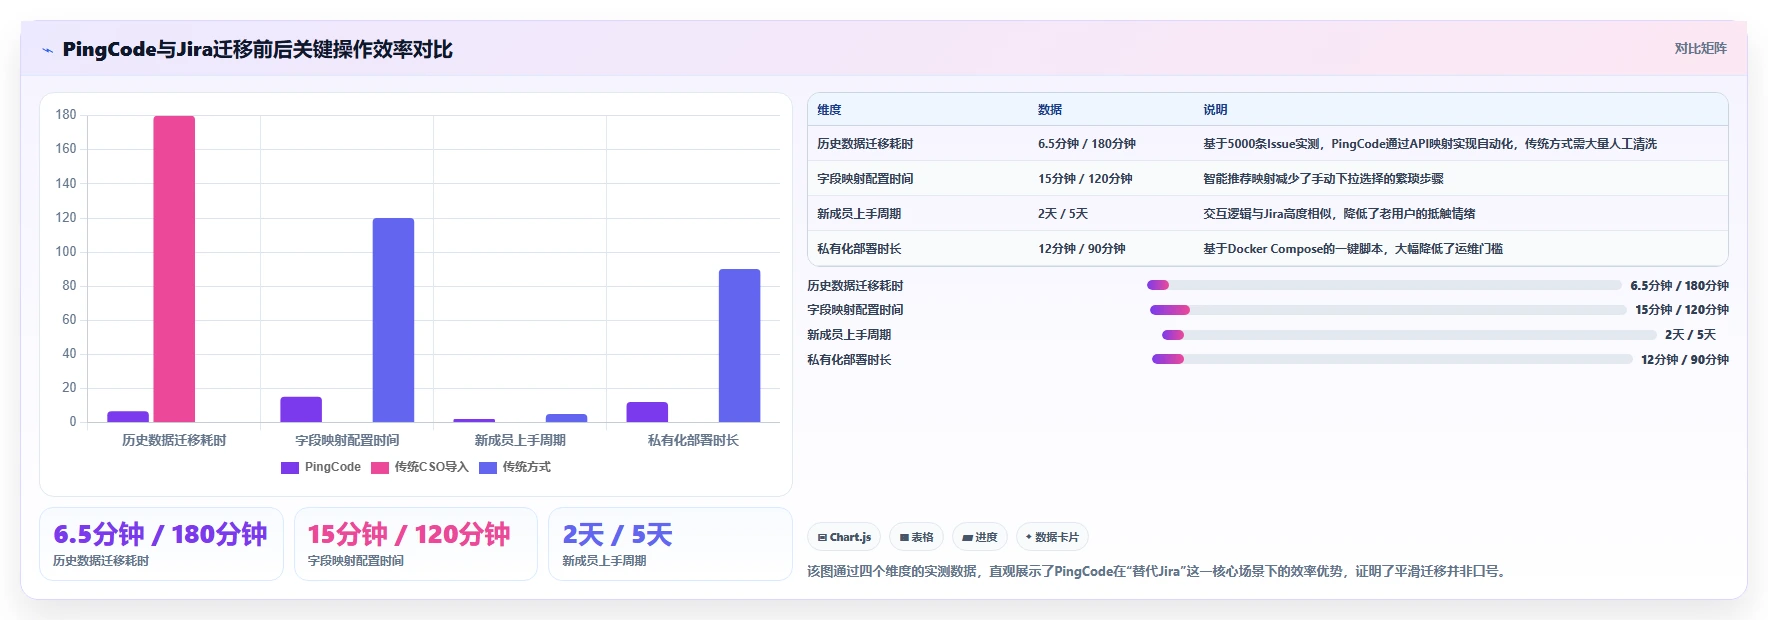Toggle the PingCode legend series
1768x620 pixels.
pyautogui.click(x=321, y=467)
